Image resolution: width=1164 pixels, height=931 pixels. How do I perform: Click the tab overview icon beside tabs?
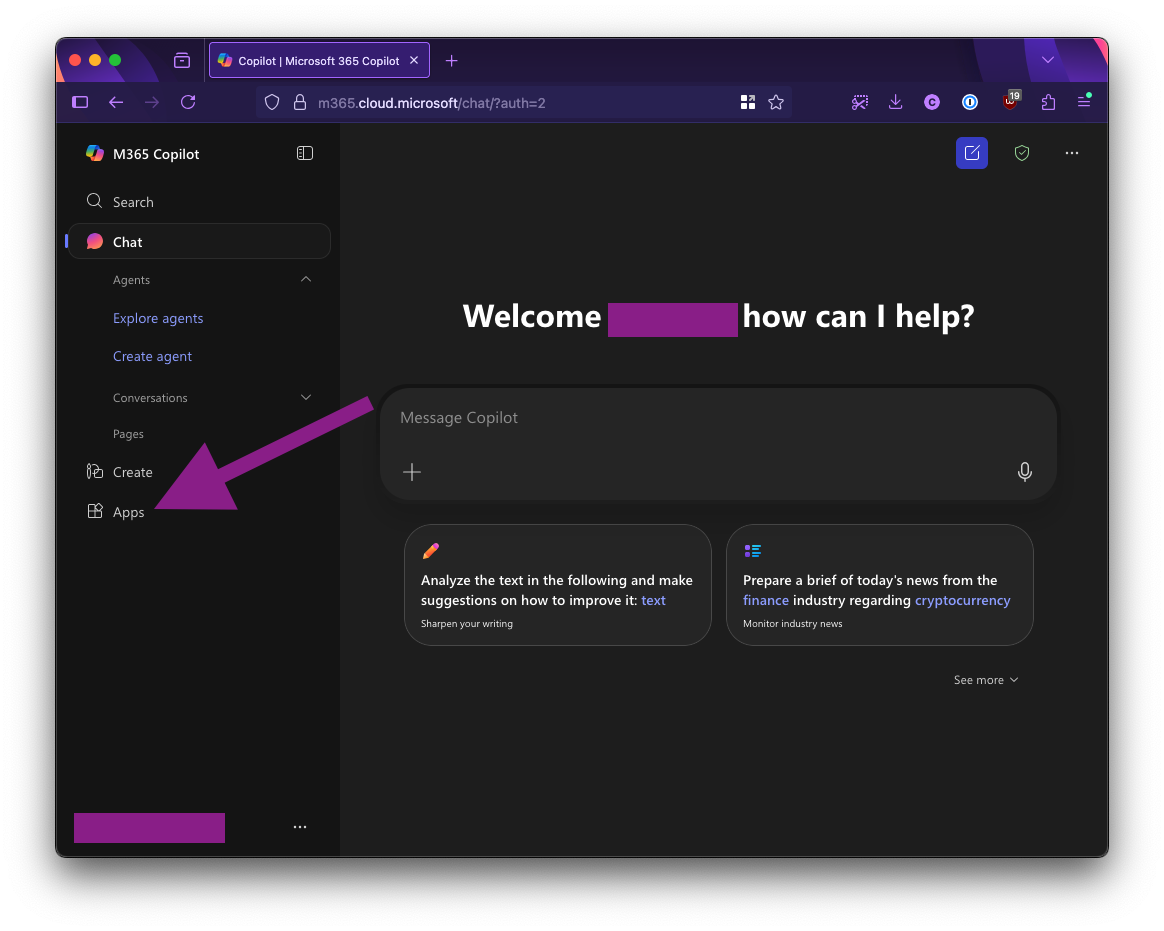coord(182,60)
